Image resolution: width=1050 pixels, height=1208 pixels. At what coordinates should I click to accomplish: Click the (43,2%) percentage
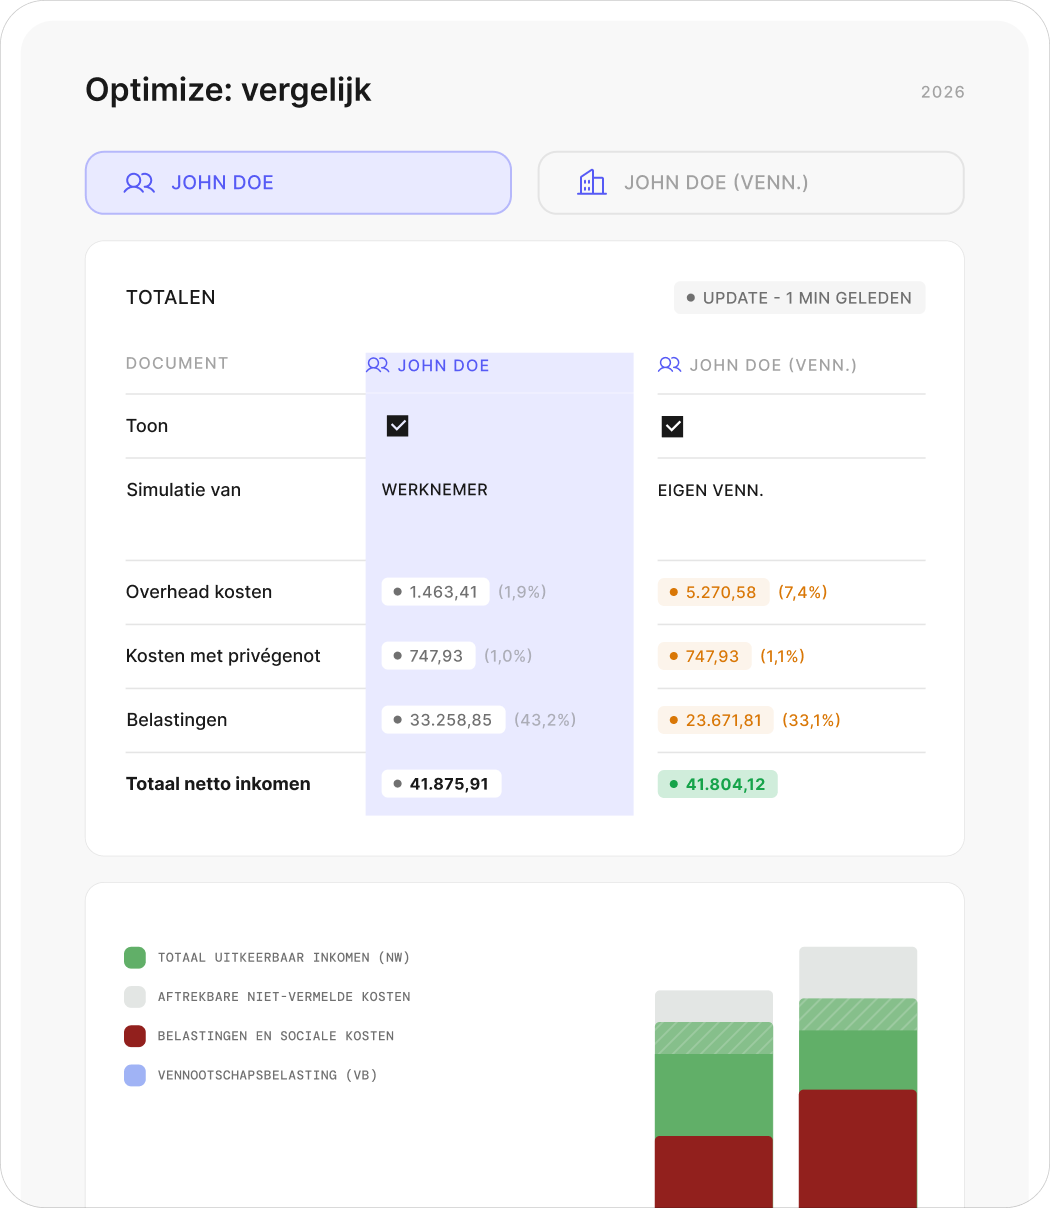click(x=545, y=720)
